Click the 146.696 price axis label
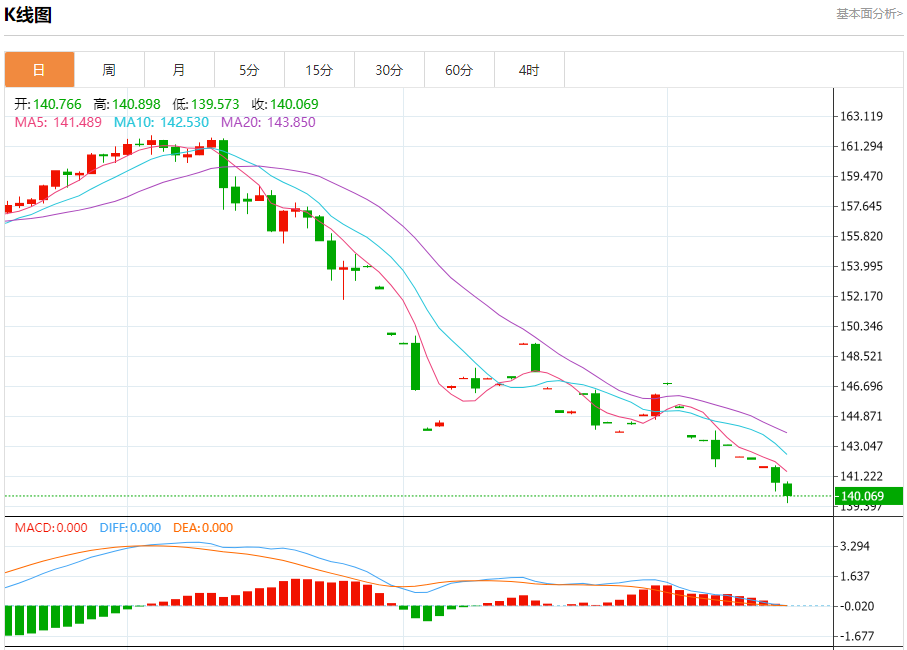 [861, 386]
